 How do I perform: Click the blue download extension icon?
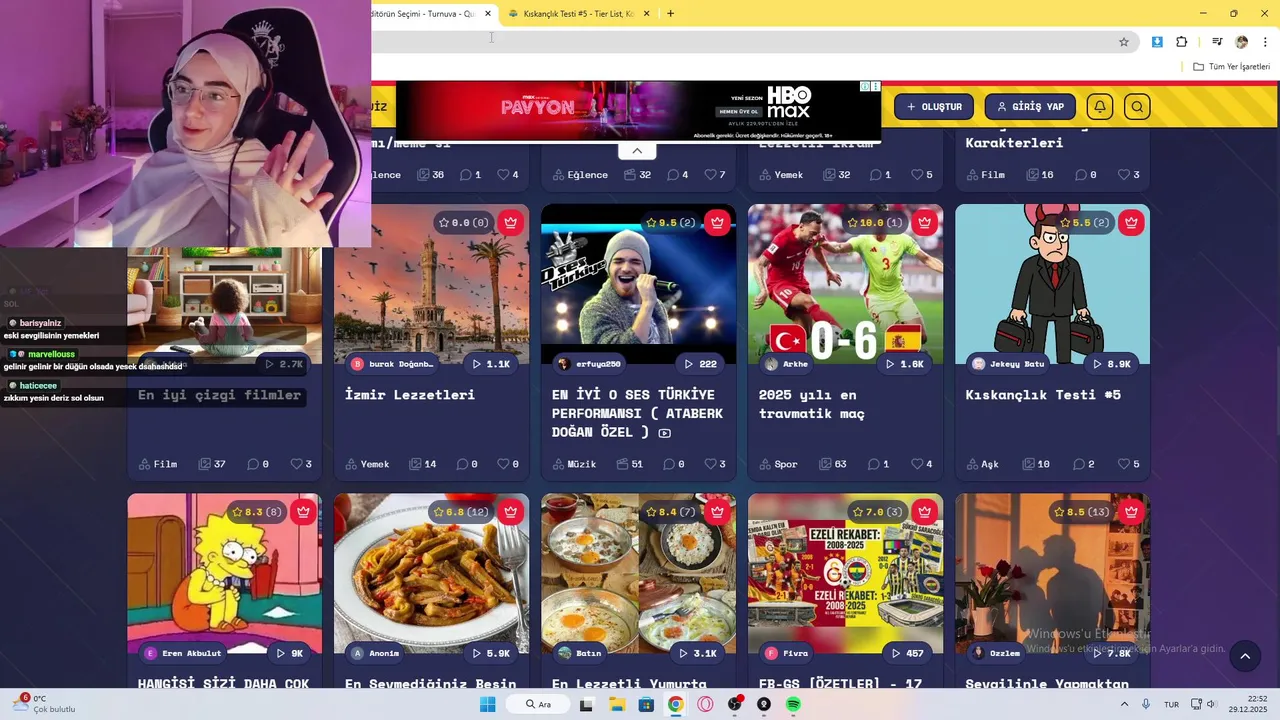click(1157, 42)
